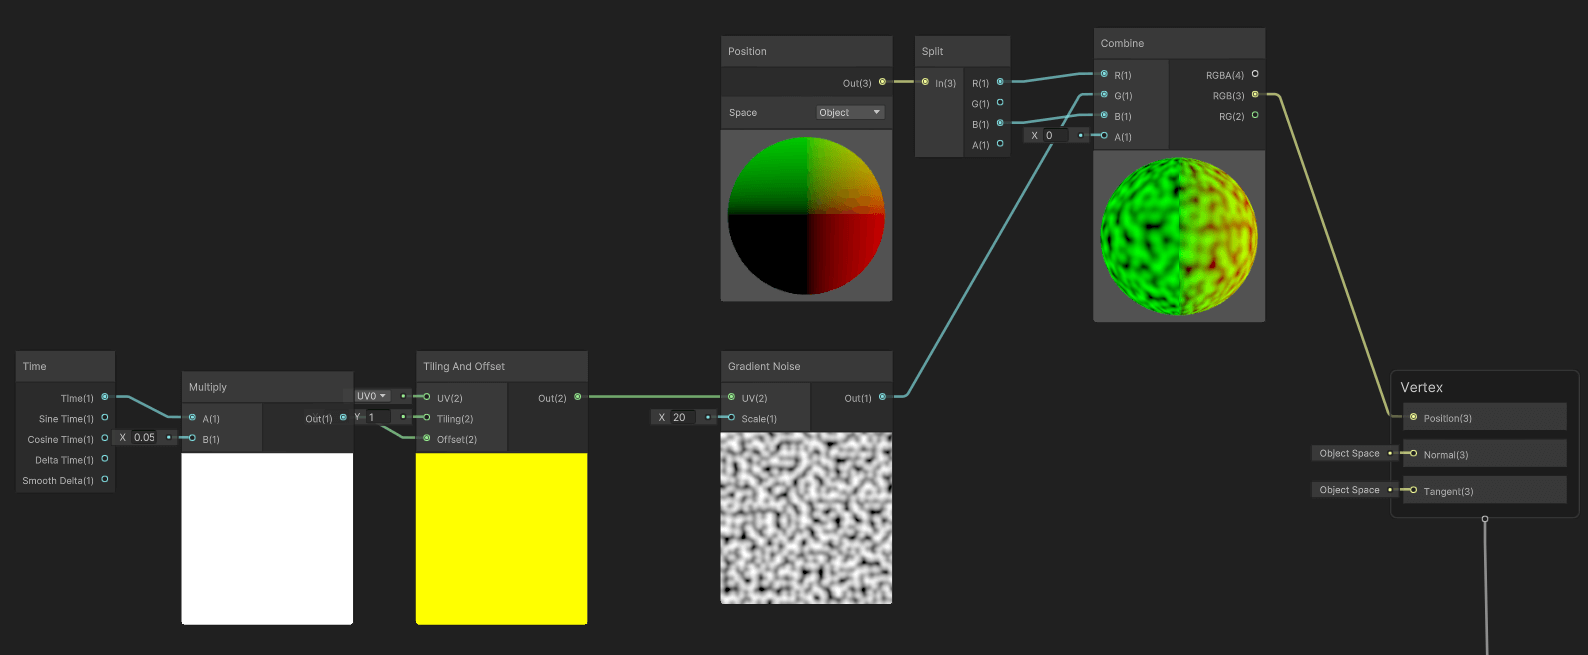This screenshot has height=655, width=1588.
Task: Click Combine RGBA(4) output port
Action: 1255,74
